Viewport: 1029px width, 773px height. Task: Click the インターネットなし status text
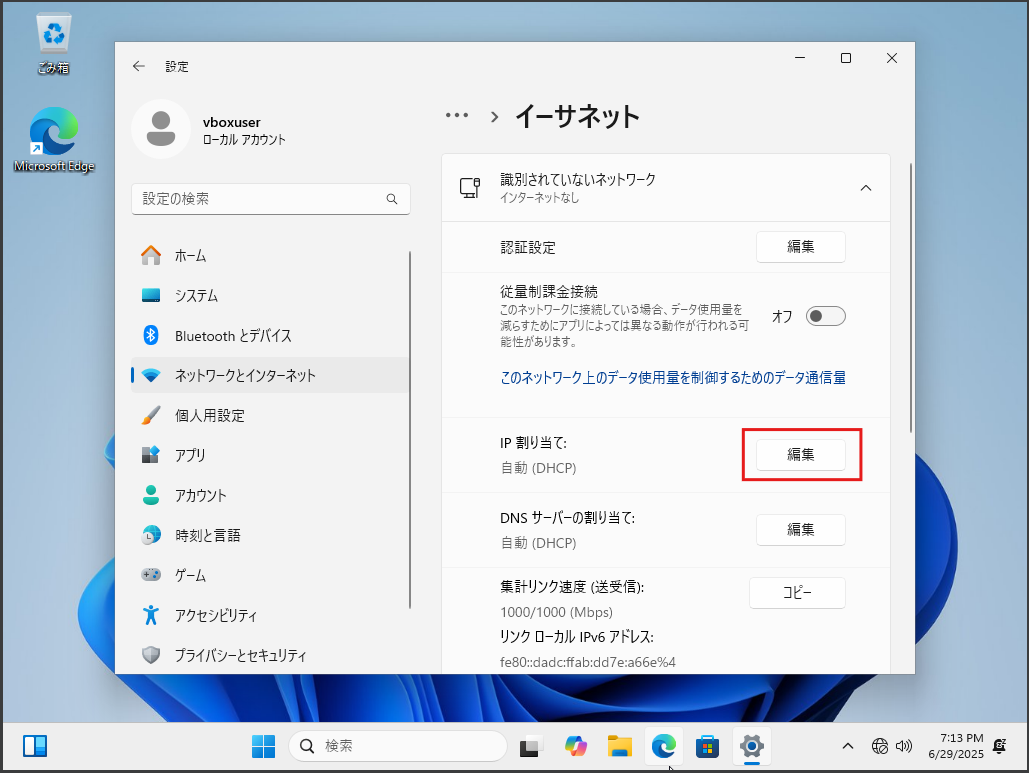click(x=539, y=198)
